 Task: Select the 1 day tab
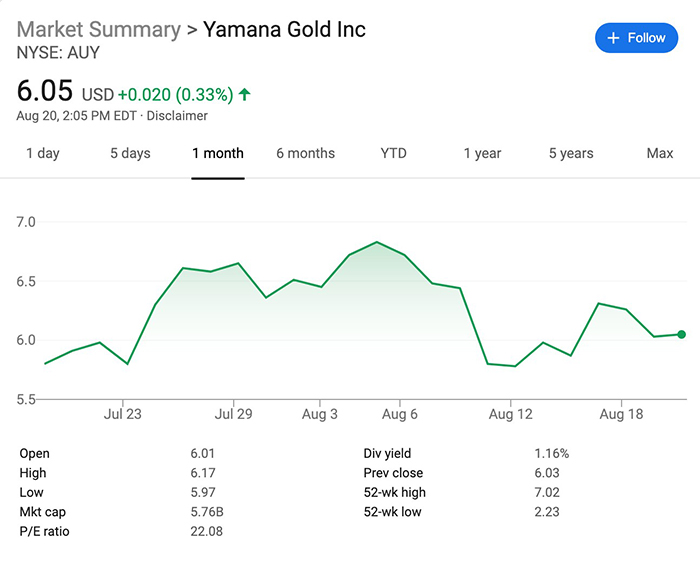(x=42, y=154)
